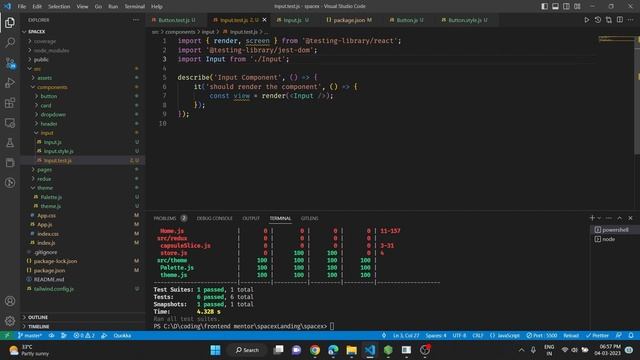The width and height of the screenshot is (640, 360).
Task: Close the Input.test.js editor tab
Action: (x=264, y=20)
